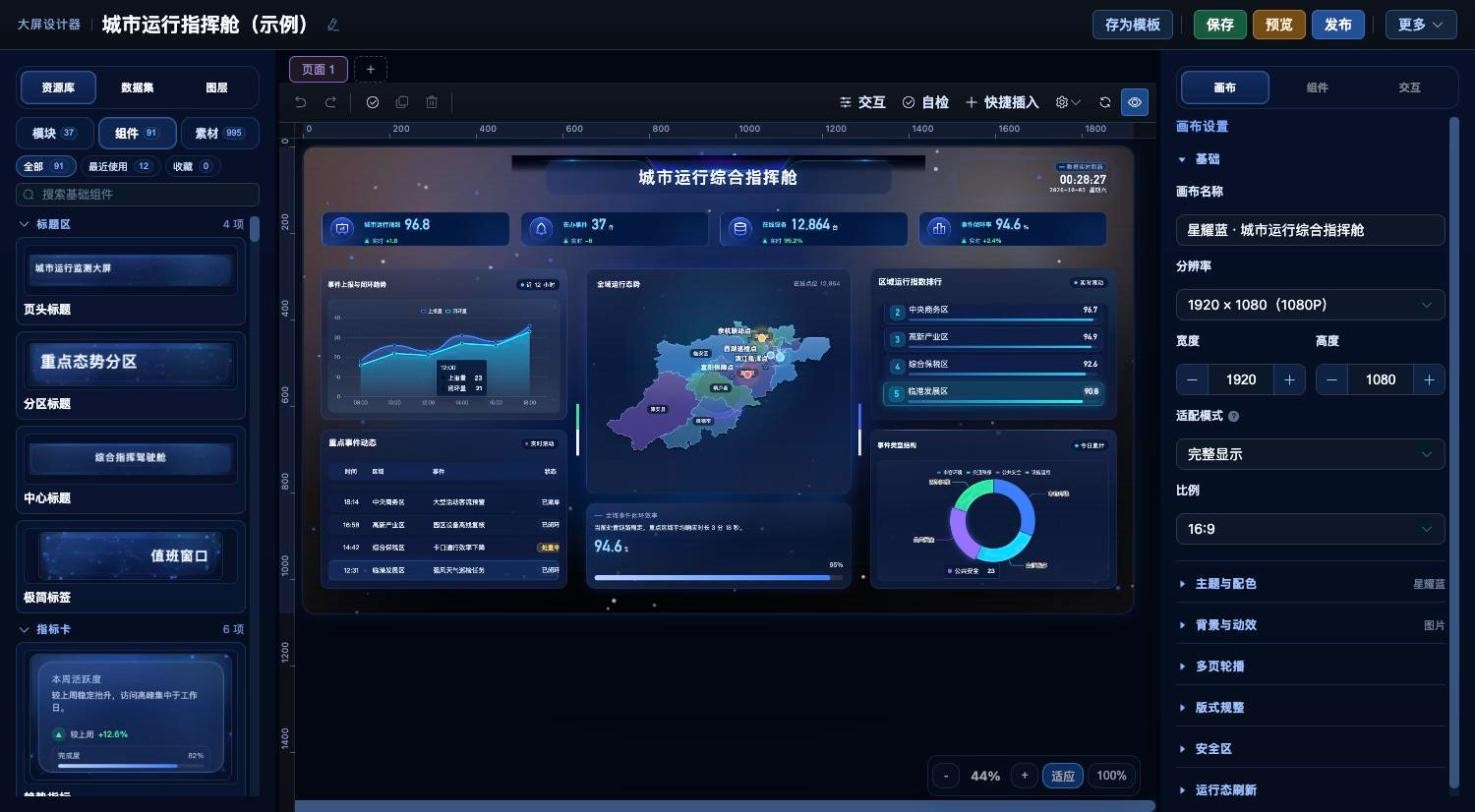Switch the resource type to 素材

(x=220, y=133)
